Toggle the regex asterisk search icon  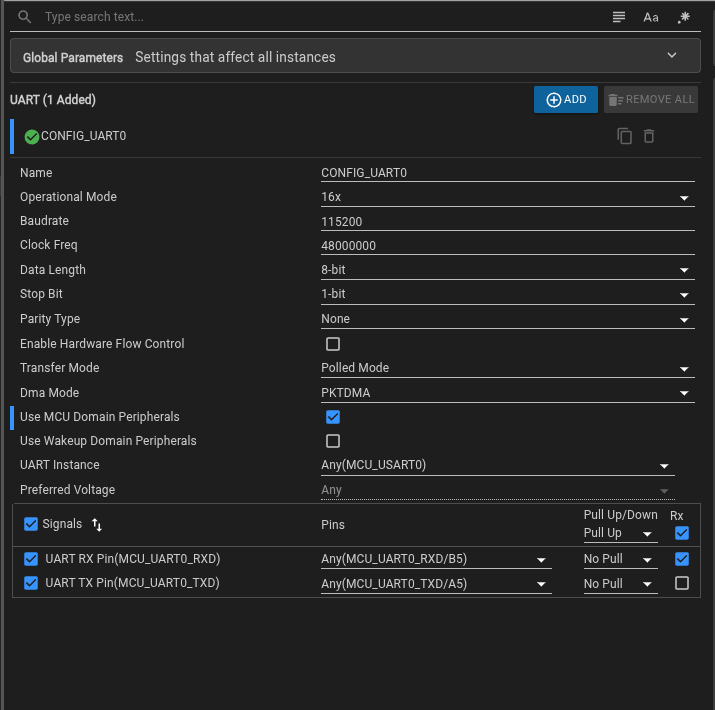pos(684,17)
